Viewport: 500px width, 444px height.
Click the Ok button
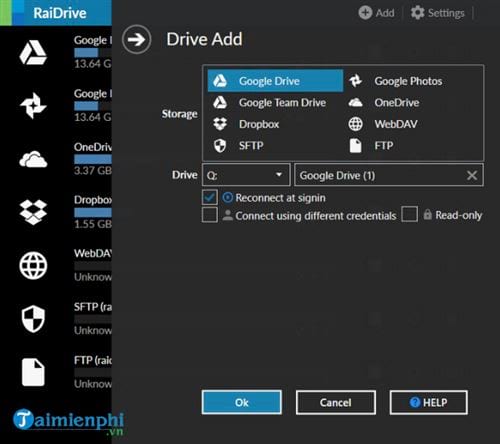point(242,402)
